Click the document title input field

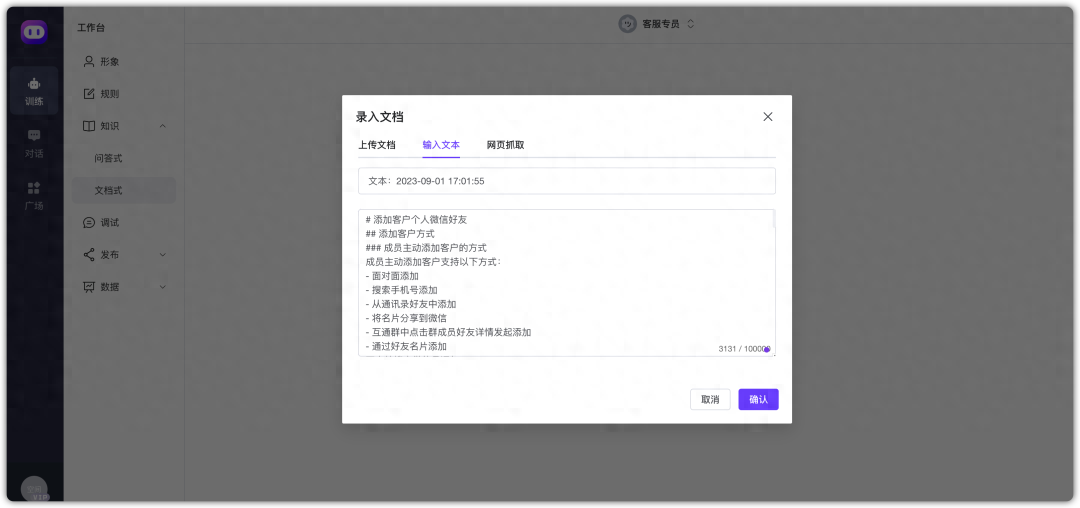567,181
